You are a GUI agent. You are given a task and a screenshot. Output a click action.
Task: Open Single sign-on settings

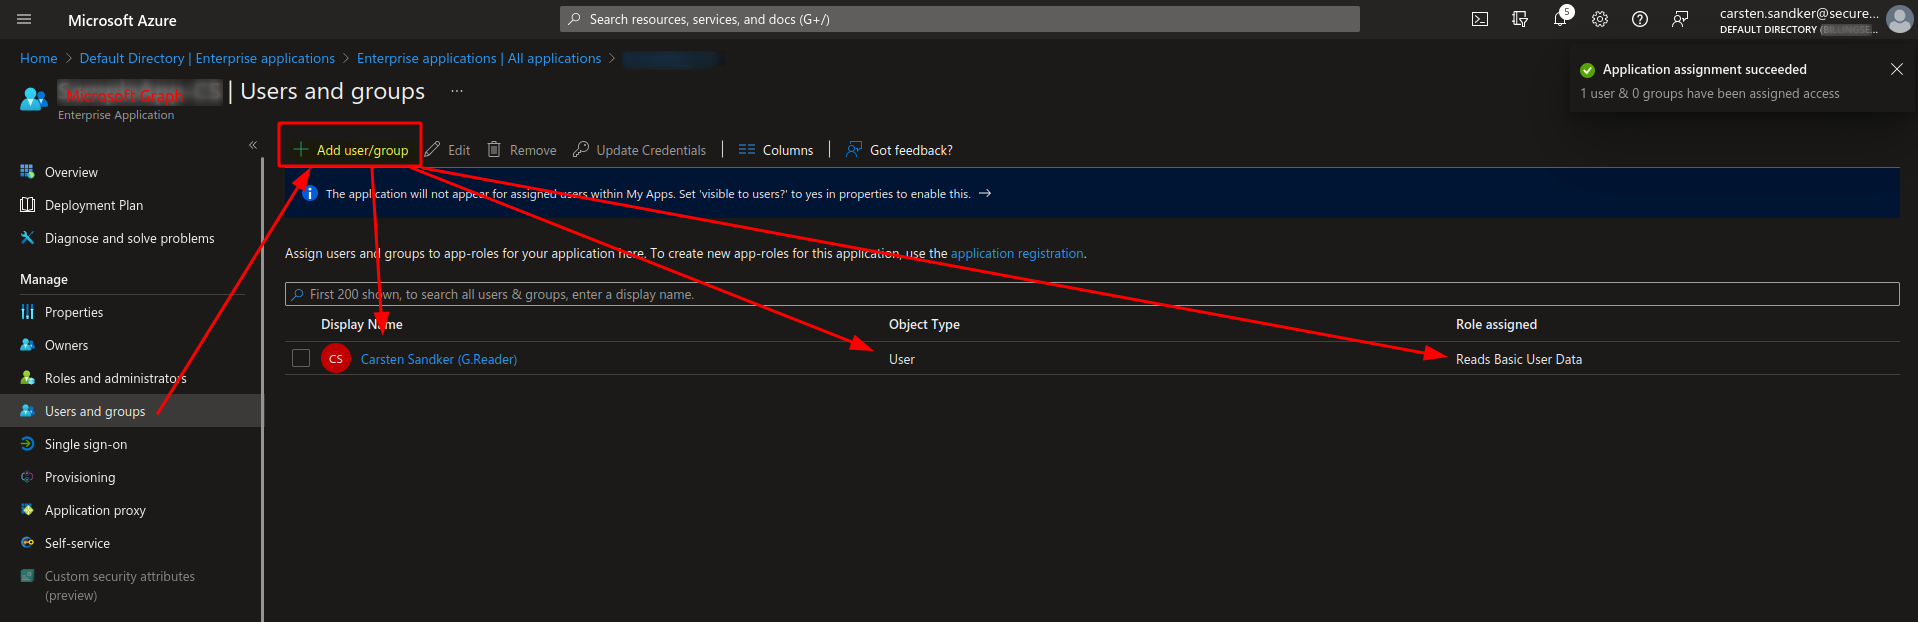coord(86,444)
